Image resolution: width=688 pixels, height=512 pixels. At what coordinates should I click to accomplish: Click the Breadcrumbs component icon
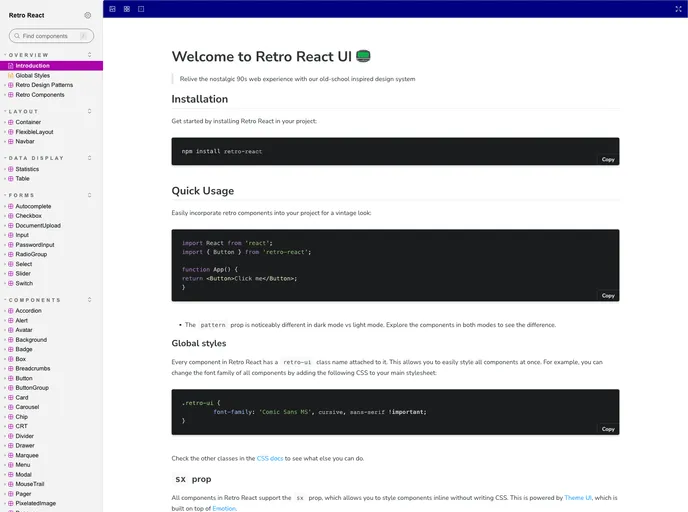[11, 369]
